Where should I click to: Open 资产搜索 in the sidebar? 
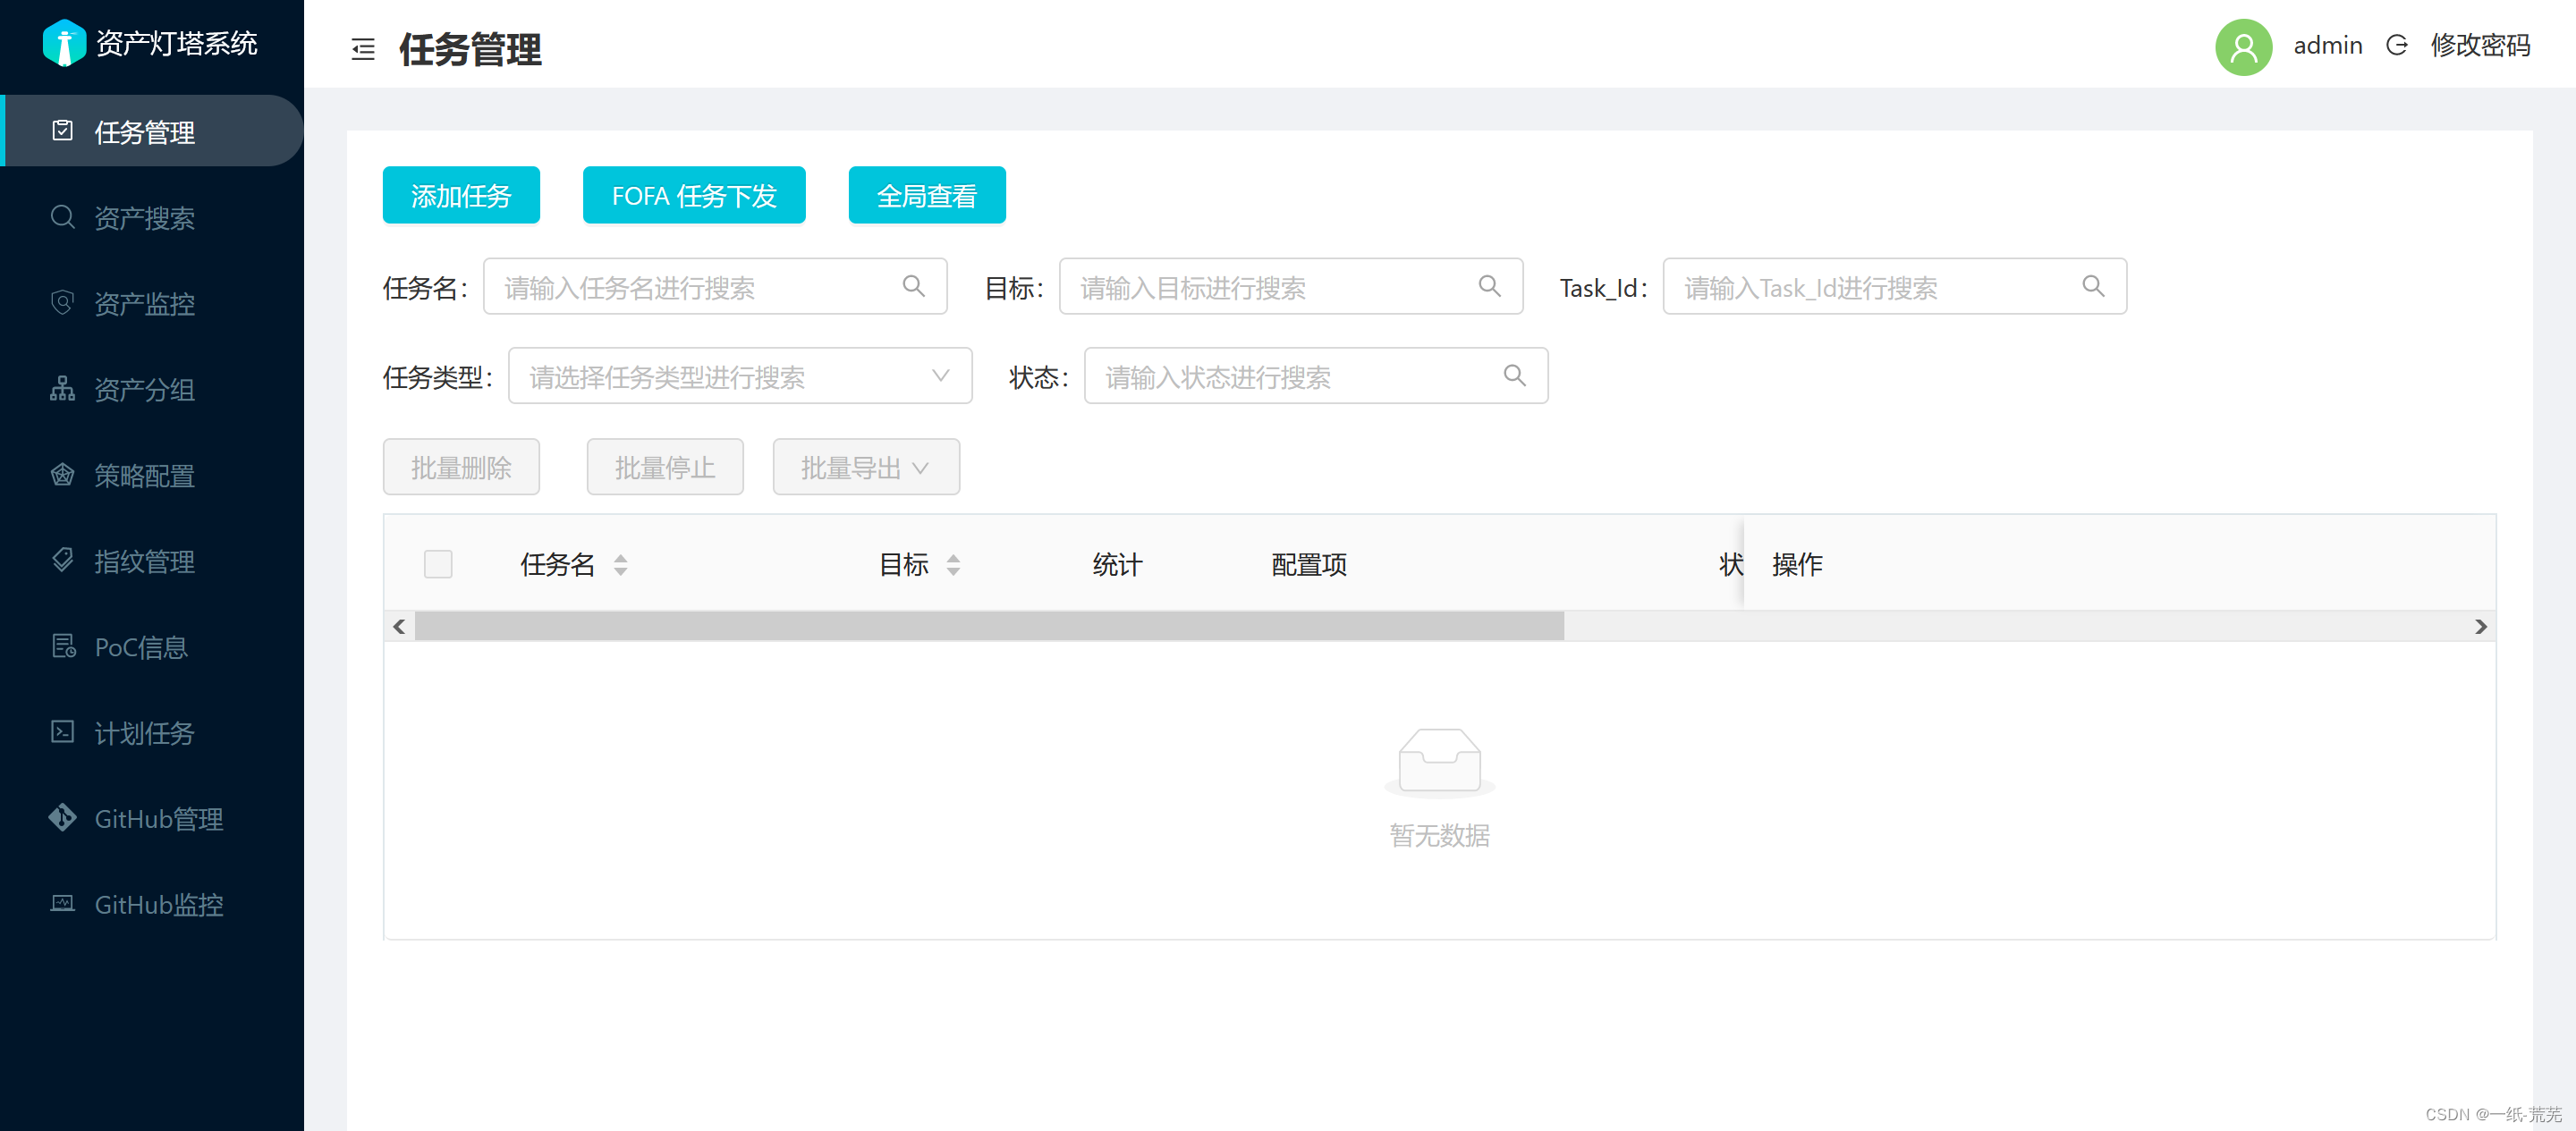point(144,218)
